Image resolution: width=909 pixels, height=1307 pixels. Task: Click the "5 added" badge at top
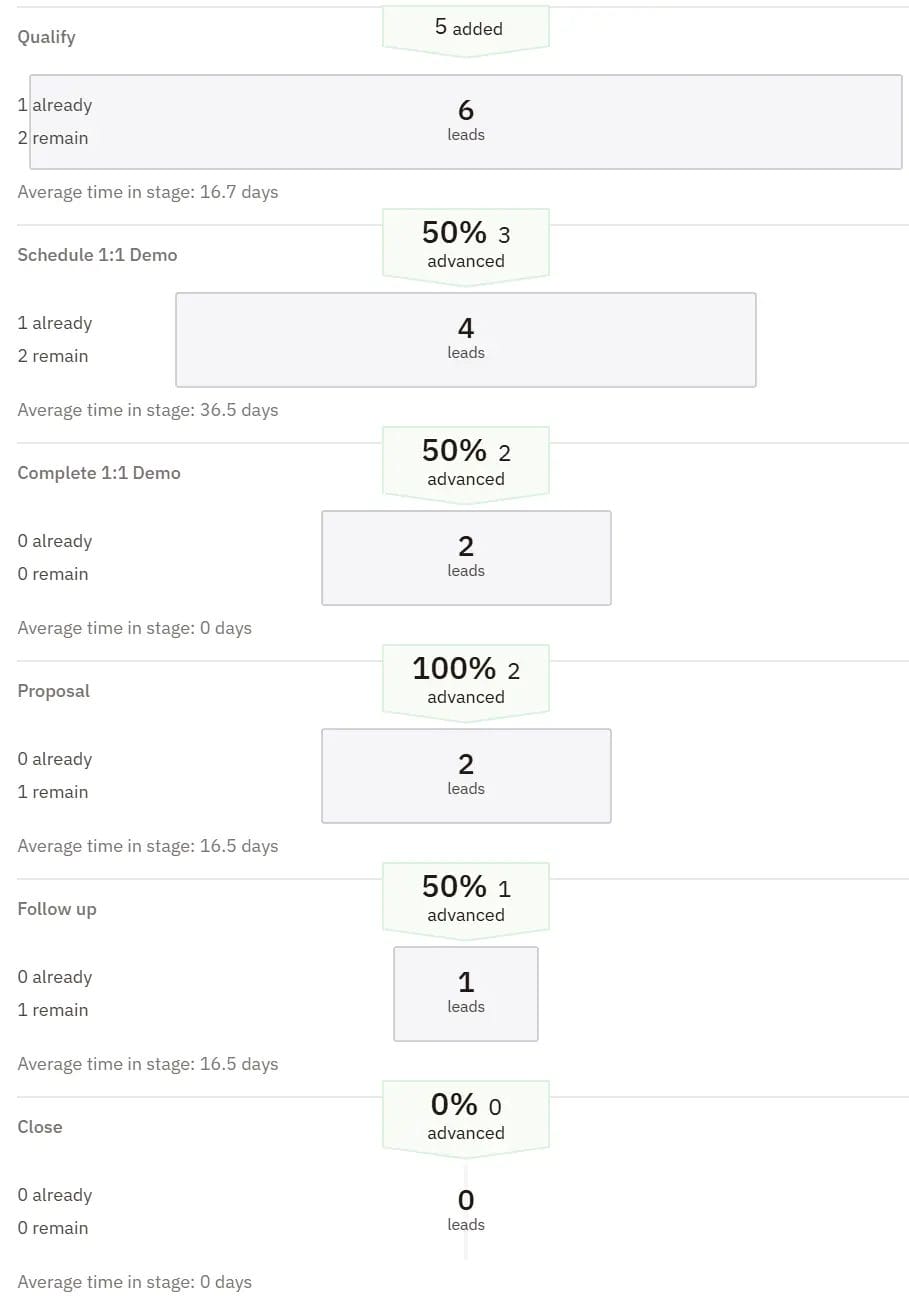(466, 28)
